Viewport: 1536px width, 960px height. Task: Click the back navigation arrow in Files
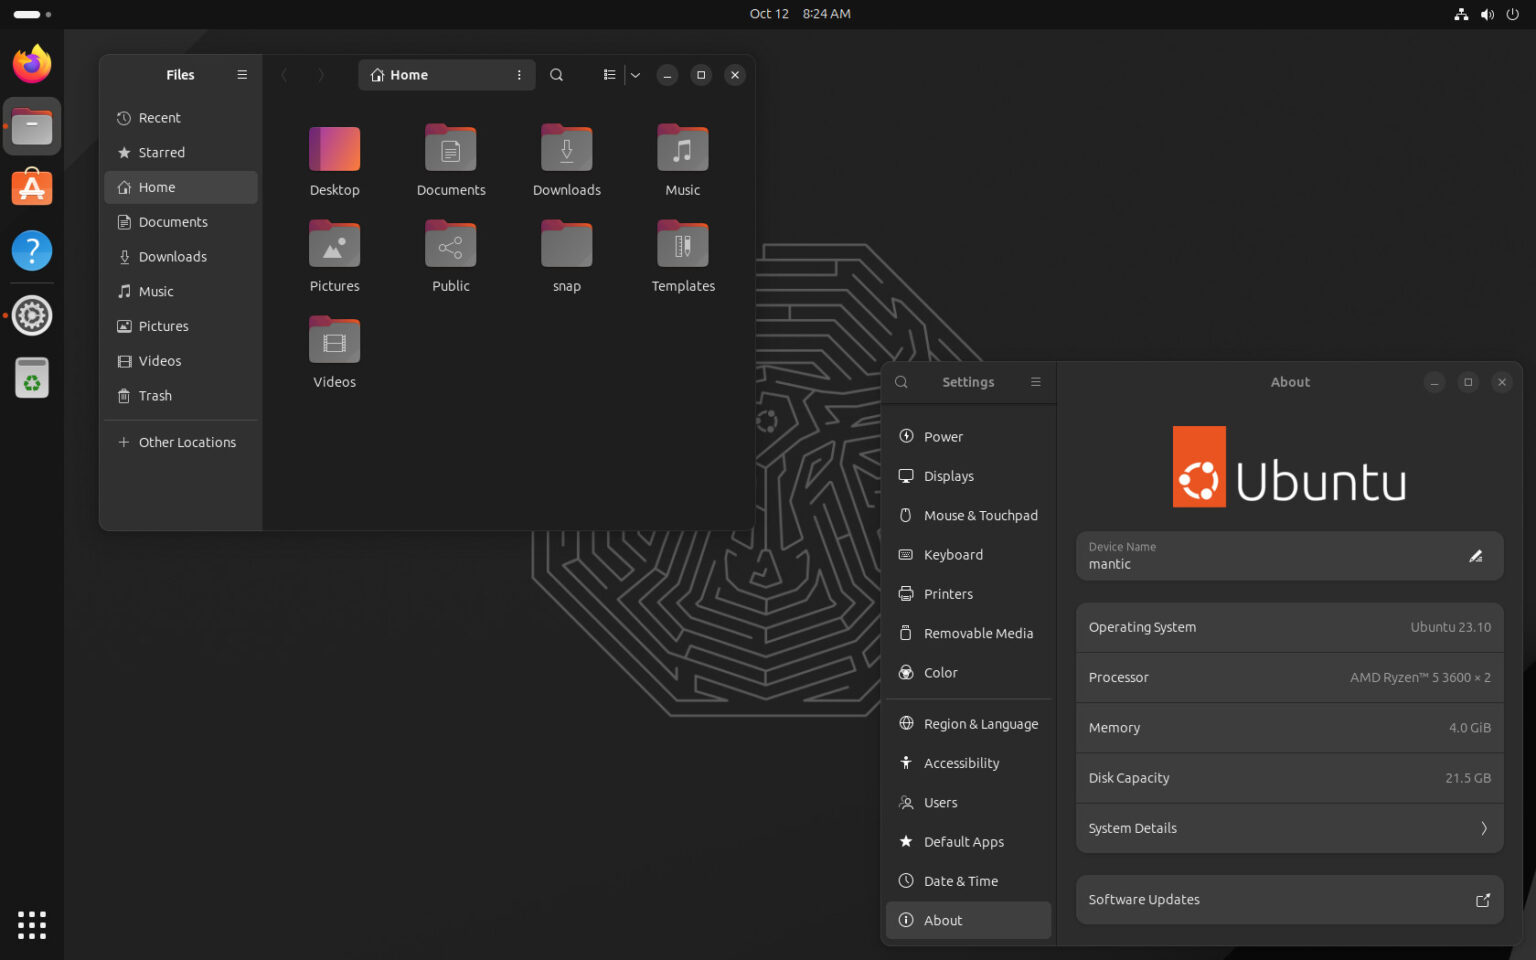(284, 74)
